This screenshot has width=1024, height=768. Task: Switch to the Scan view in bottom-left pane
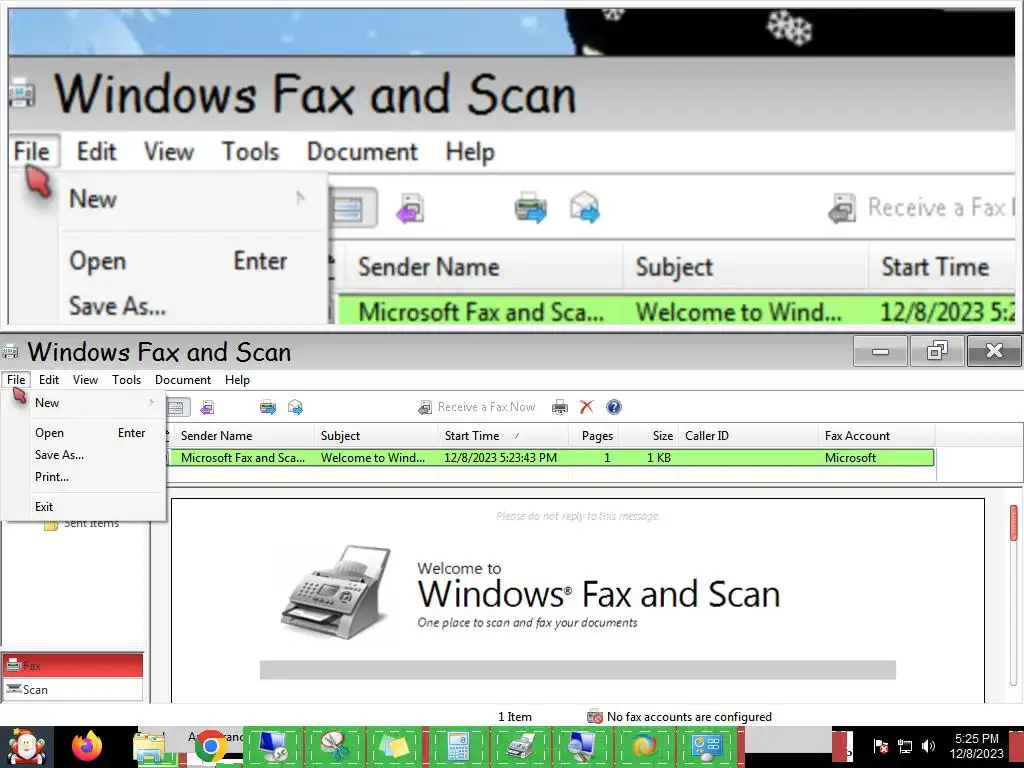(x=73, y=690)
